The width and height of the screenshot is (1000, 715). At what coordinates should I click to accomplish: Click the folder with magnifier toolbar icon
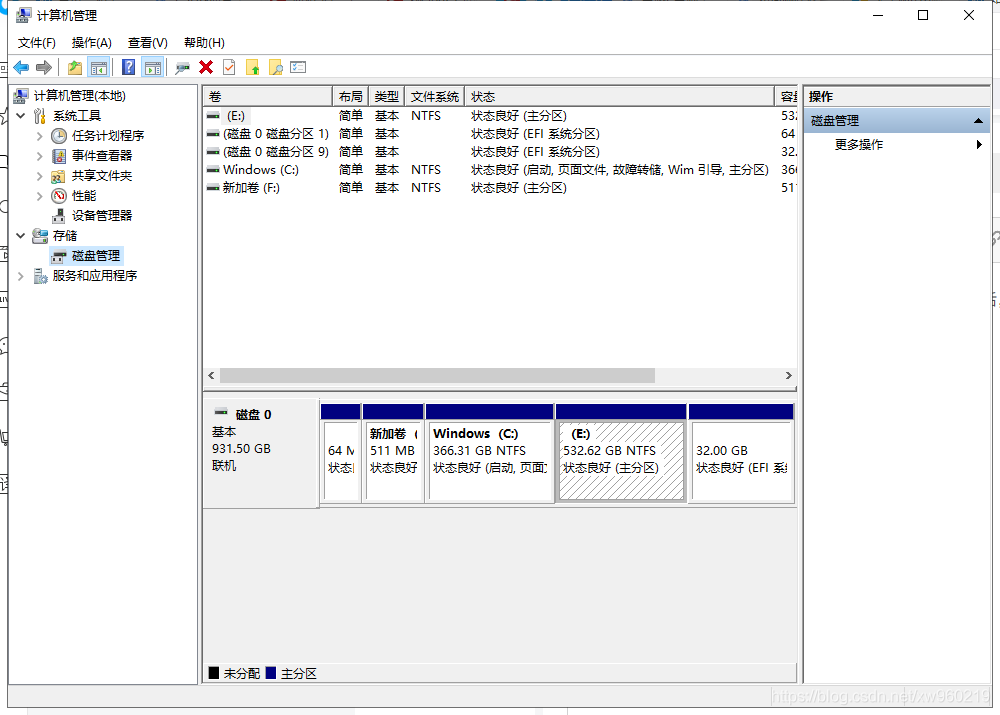pyautogui.click(x=275, y=67)
